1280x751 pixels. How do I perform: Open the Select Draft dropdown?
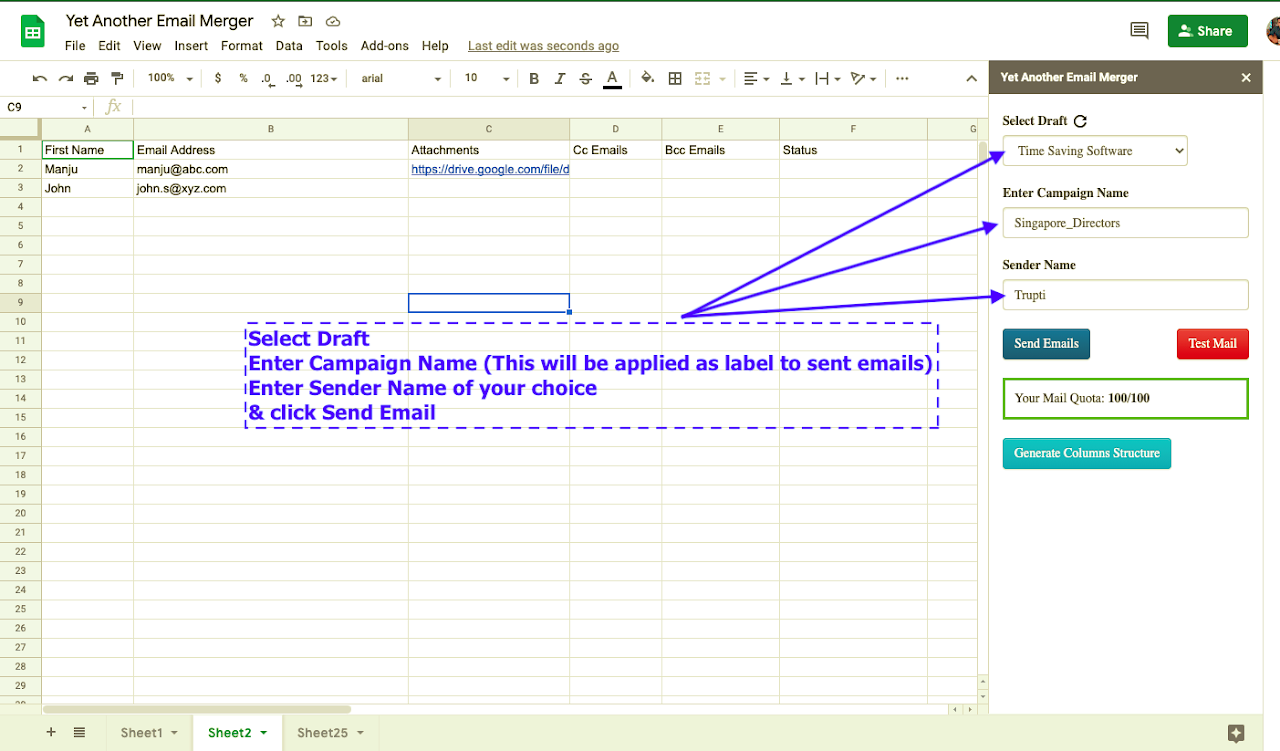tap(1095, 151)
